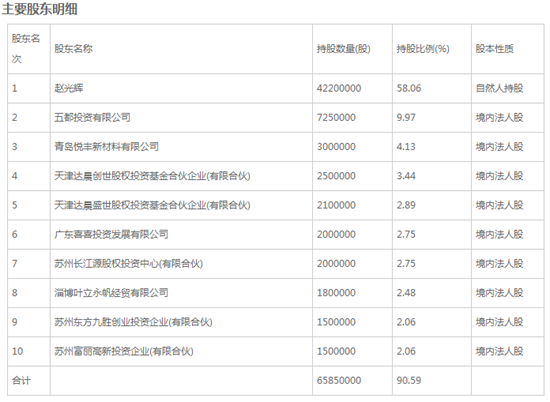Click the 主要股东明细 heading

(x=39, y=9)
